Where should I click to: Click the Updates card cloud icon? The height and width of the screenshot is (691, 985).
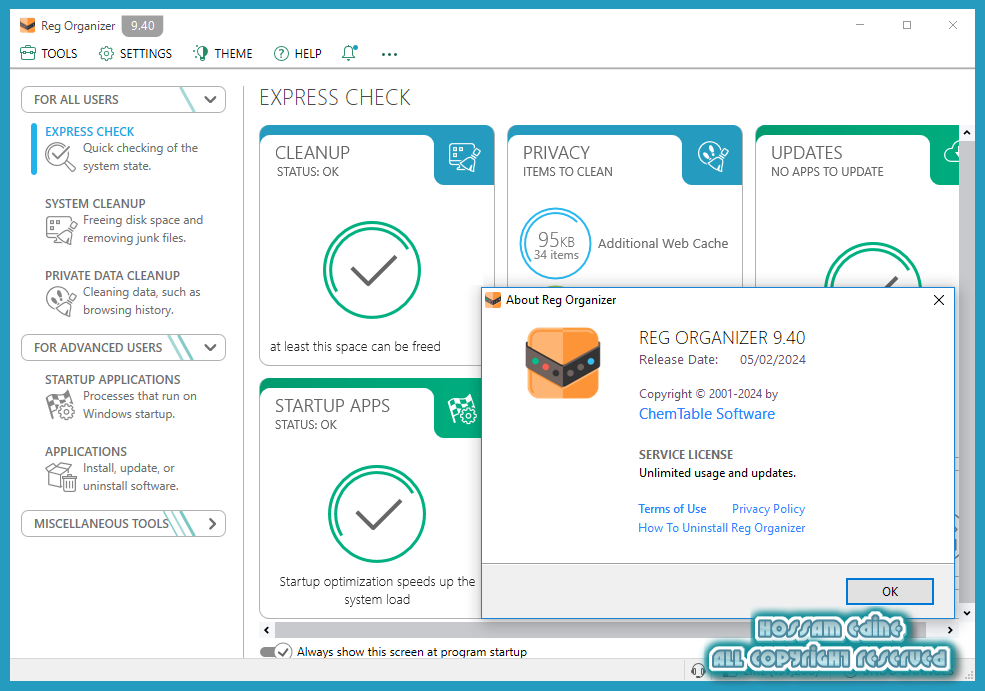[950, 153]
